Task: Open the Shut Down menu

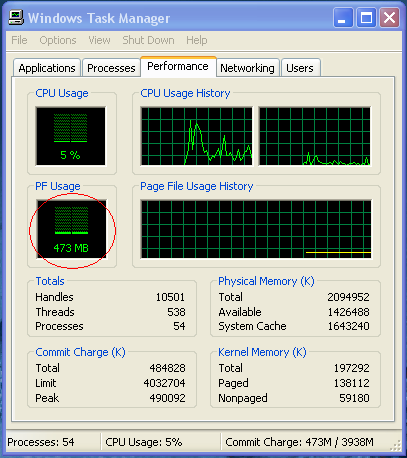Action: (x=148, y=40)
